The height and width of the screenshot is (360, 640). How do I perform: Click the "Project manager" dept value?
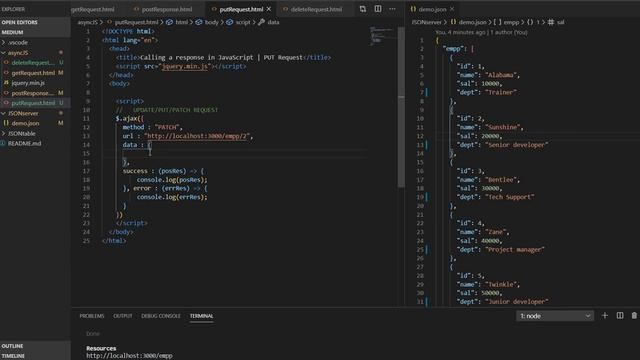[x=514, y=250]
